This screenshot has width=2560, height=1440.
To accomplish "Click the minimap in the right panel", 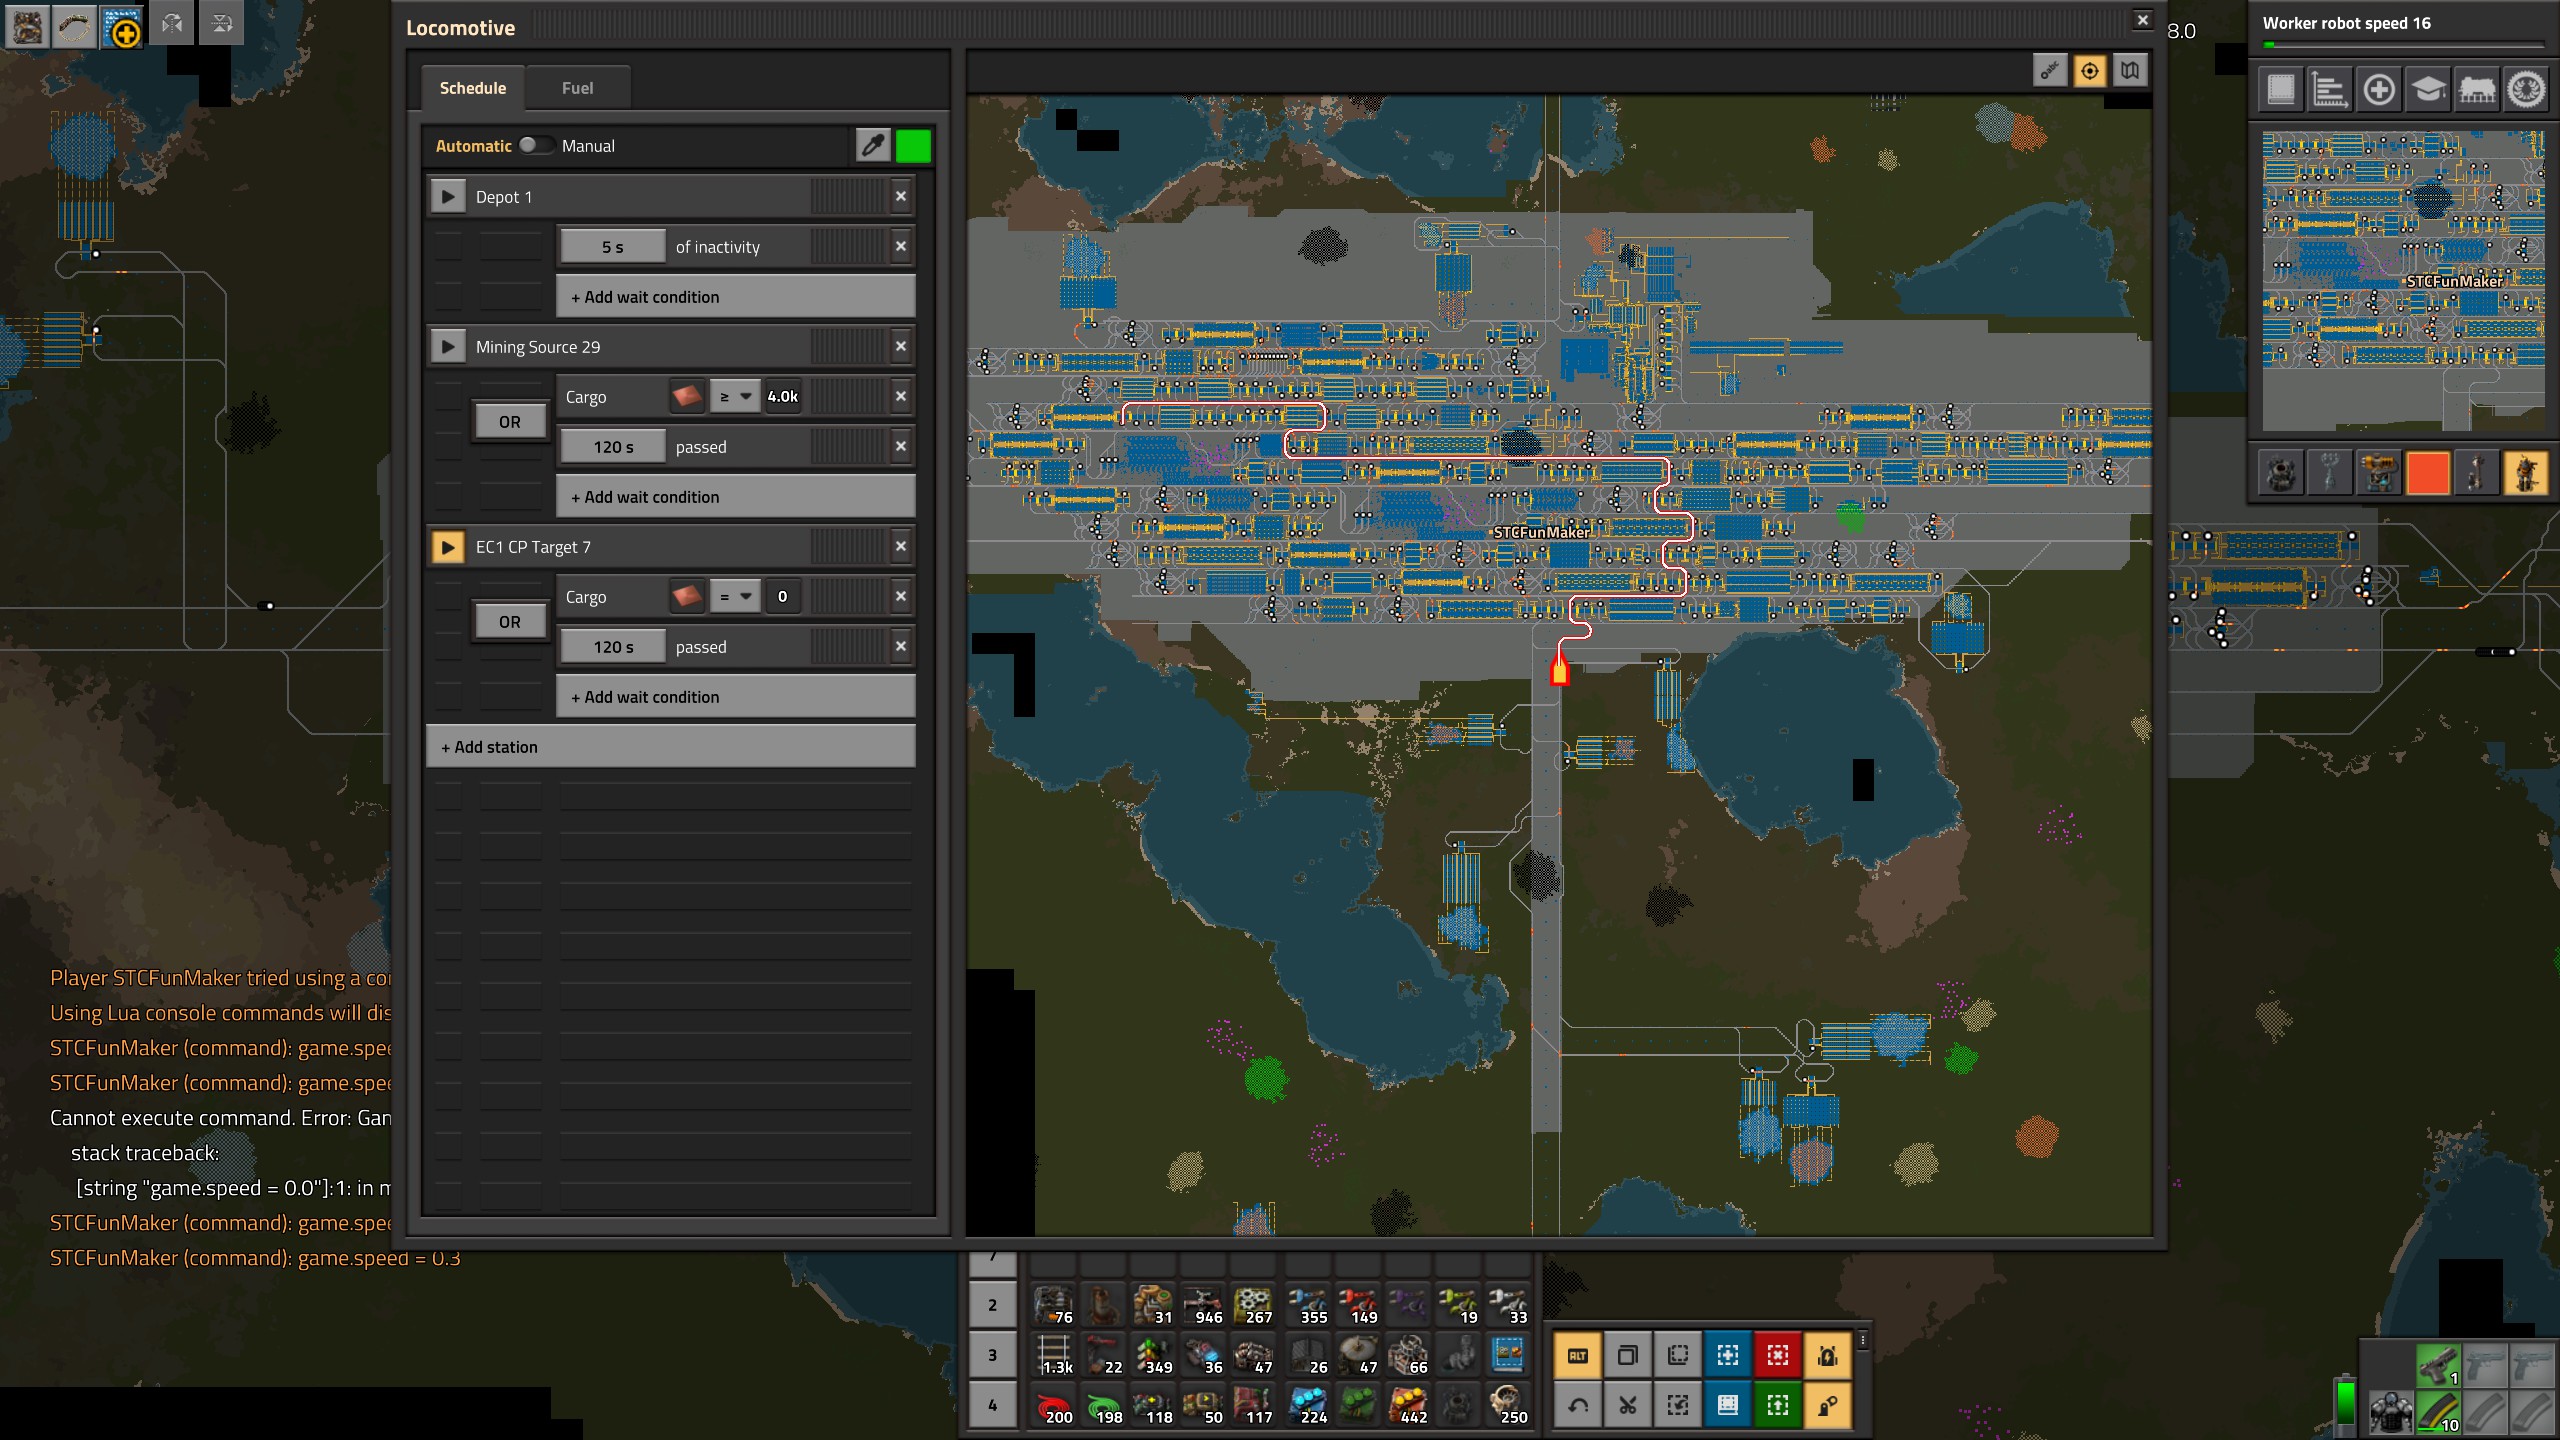I will tap(2403, 280).
